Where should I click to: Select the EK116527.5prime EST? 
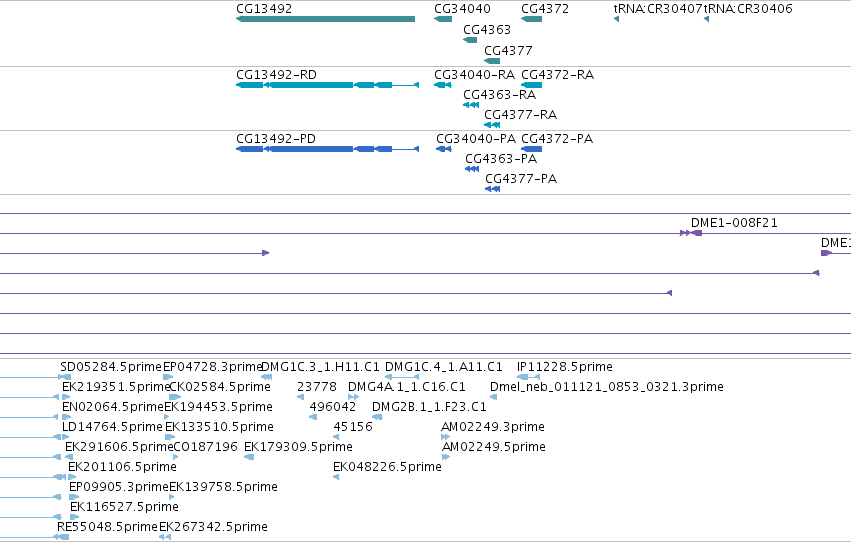click(x=75, y=518)
